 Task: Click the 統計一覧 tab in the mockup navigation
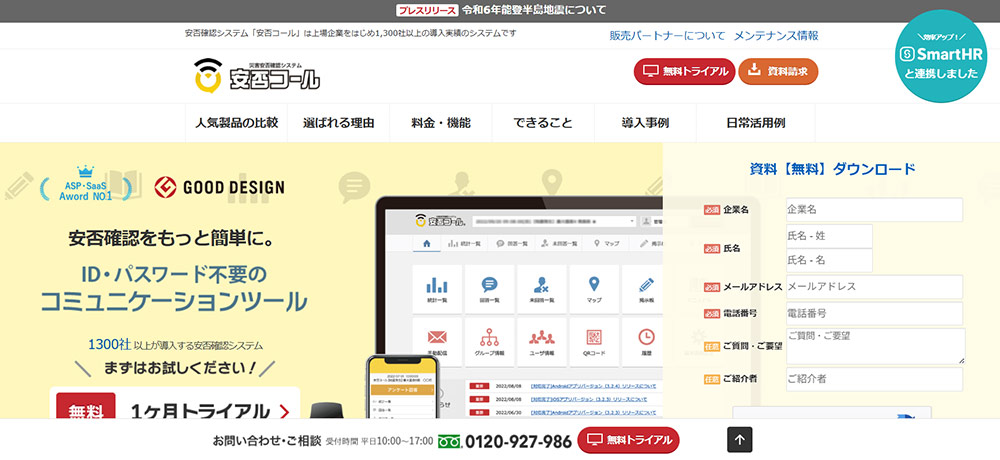click(464, 243)
